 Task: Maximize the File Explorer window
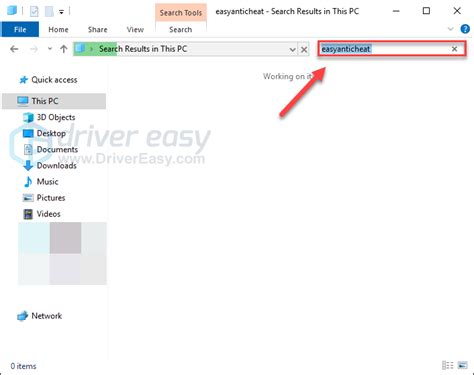pyautogui.click(x=426, y=11)
